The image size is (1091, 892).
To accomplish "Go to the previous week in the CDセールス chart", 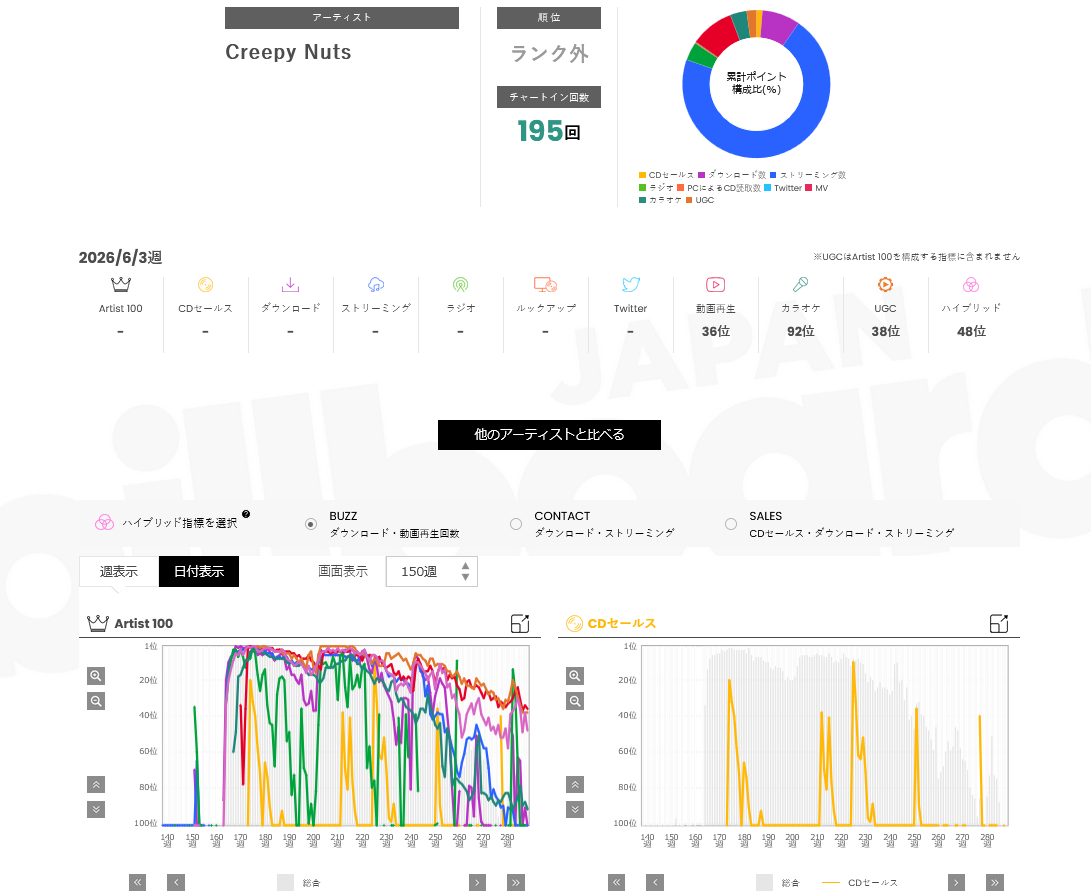I will pyautogui.click(x=655, y=882).
